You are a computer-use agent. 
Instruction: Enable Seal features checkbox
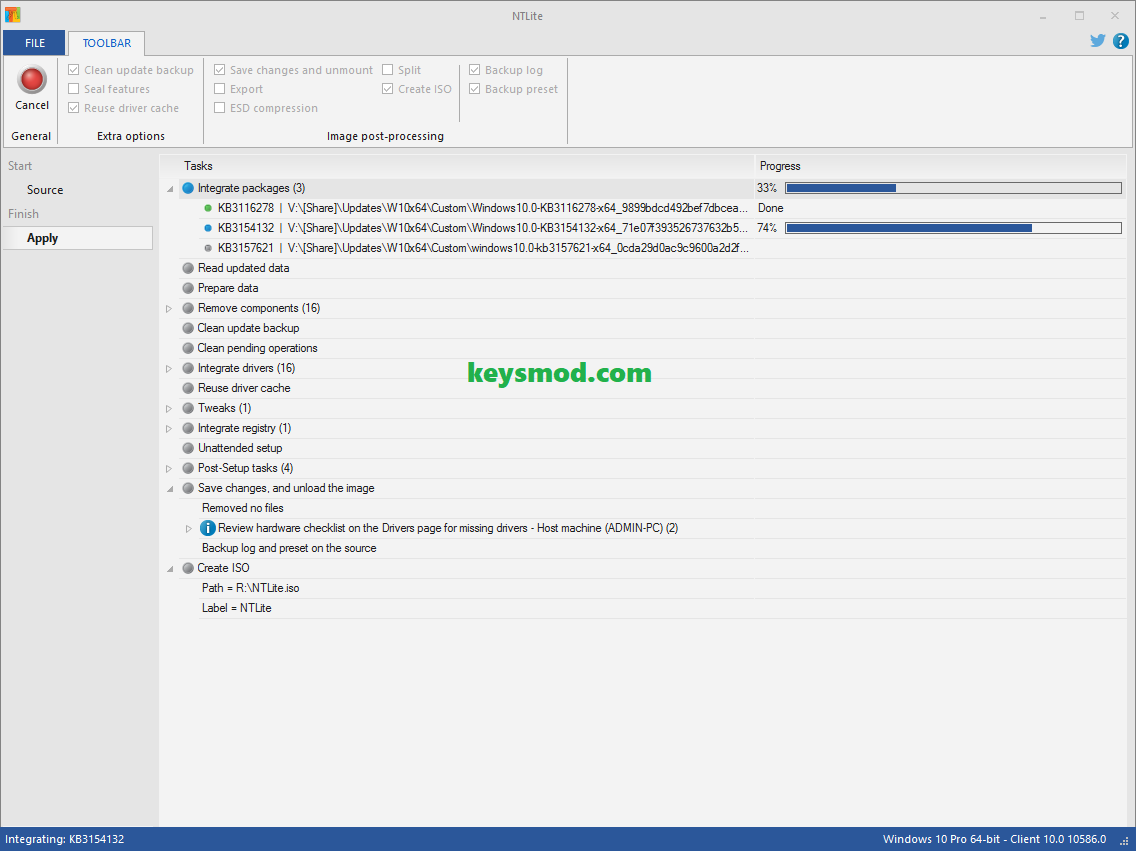pos(73,88)
